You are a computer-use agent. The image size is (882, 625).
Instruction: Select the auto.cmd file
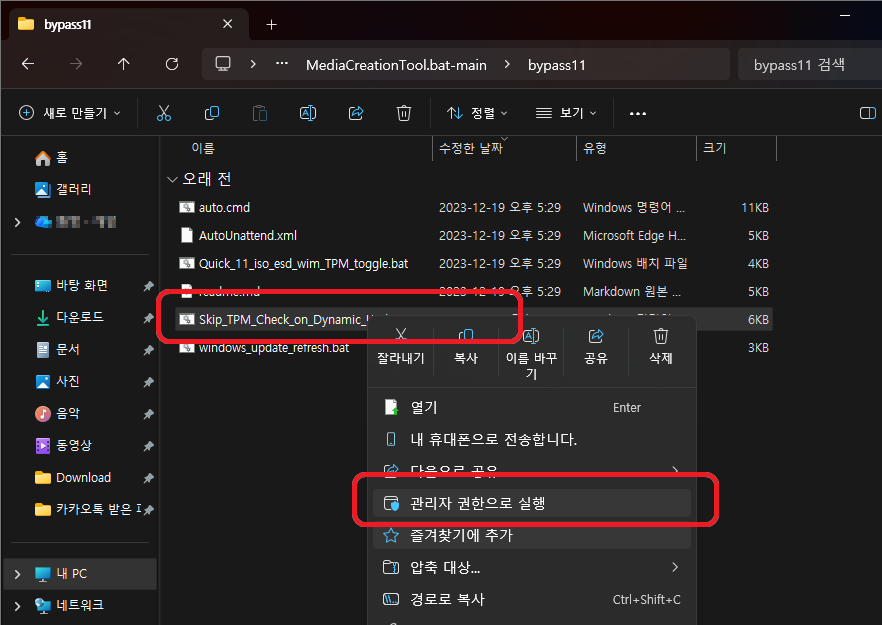click(x=224, y=208)
